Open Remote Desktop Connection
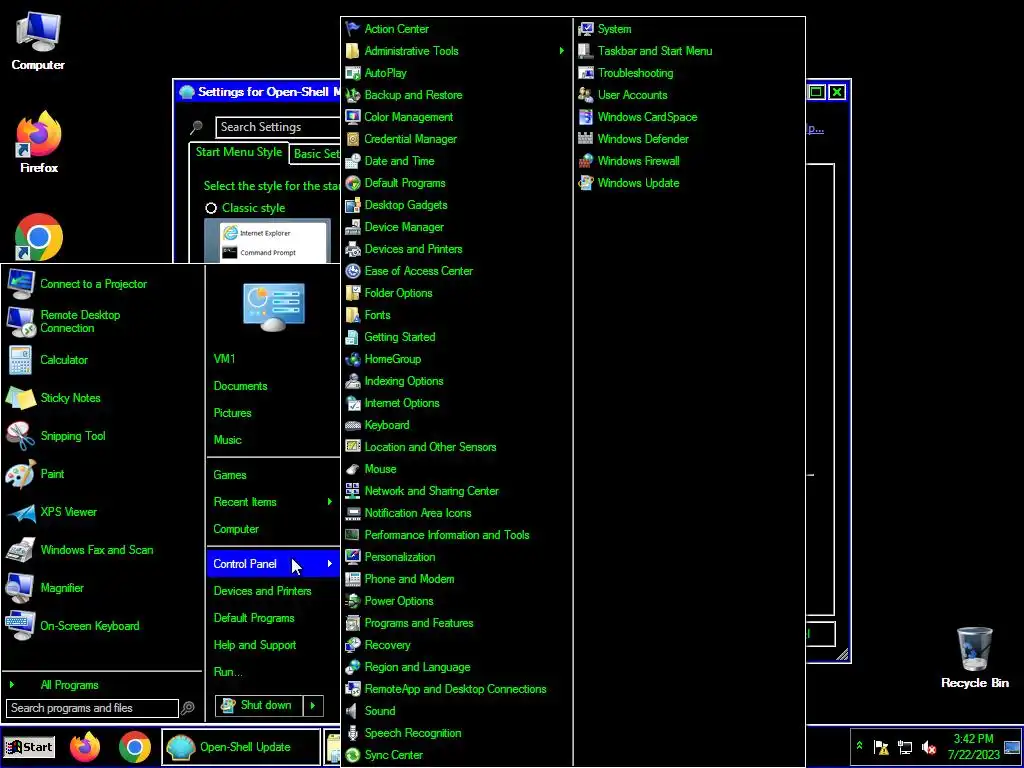 click(80, 321)
